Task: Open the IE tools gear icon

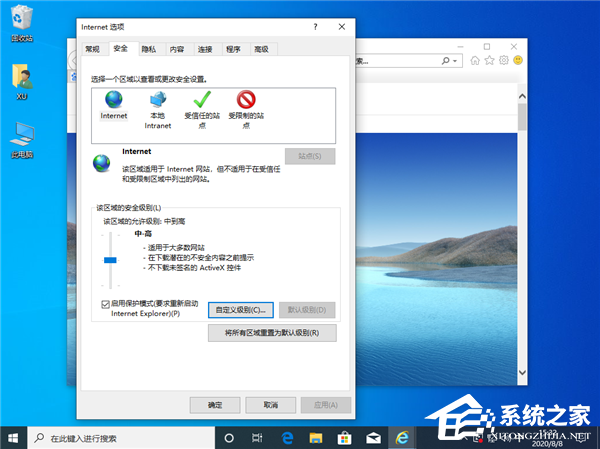Action: point(504,60)
